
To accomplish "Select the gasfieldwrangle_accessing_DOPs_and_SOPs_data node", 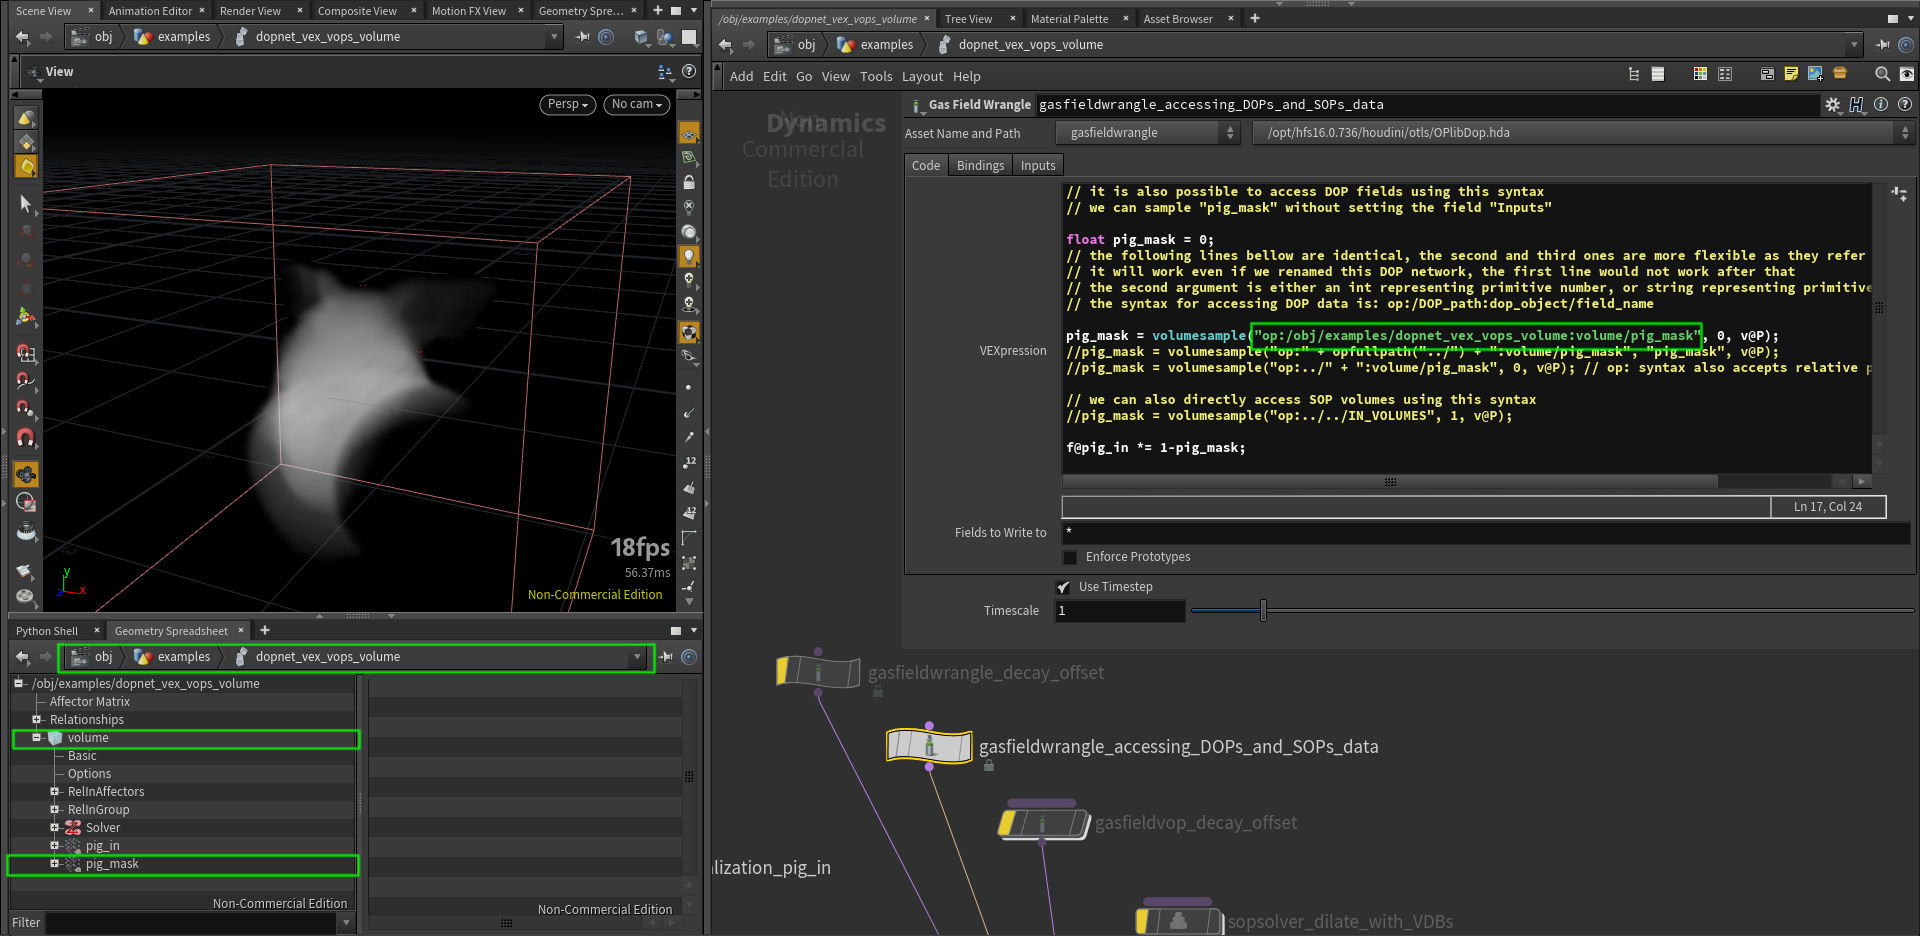I will pyautogui.click(x=929, y=746).
